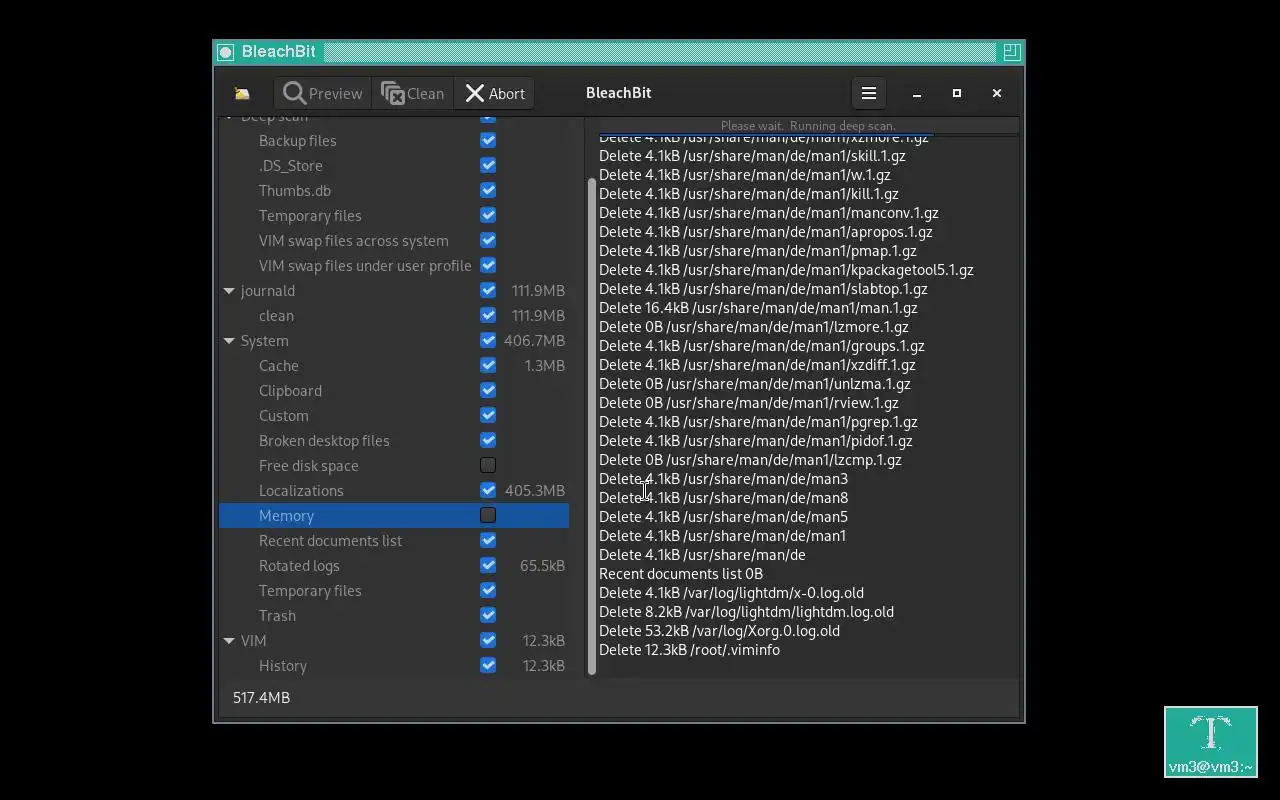Select the Broken desktop files row
This screenshot has height=800, width=1280.
394,440
